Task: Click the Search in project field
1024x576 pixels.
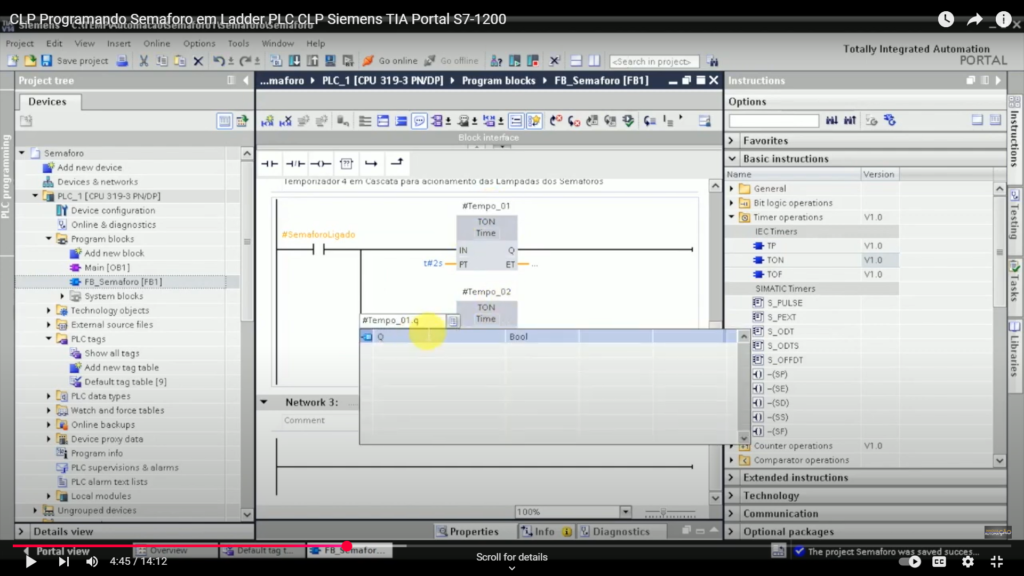Action: pos(654,61)
